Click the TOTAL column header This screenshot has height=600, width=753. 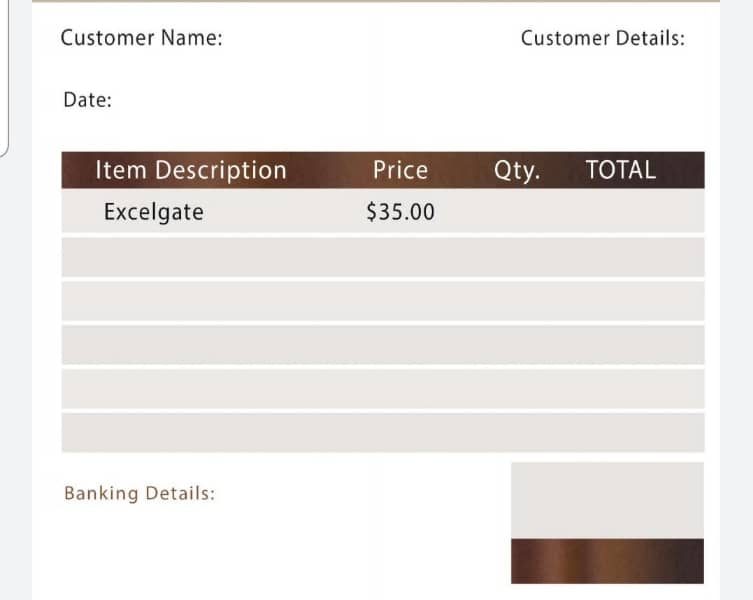click(x=620, y=170)
